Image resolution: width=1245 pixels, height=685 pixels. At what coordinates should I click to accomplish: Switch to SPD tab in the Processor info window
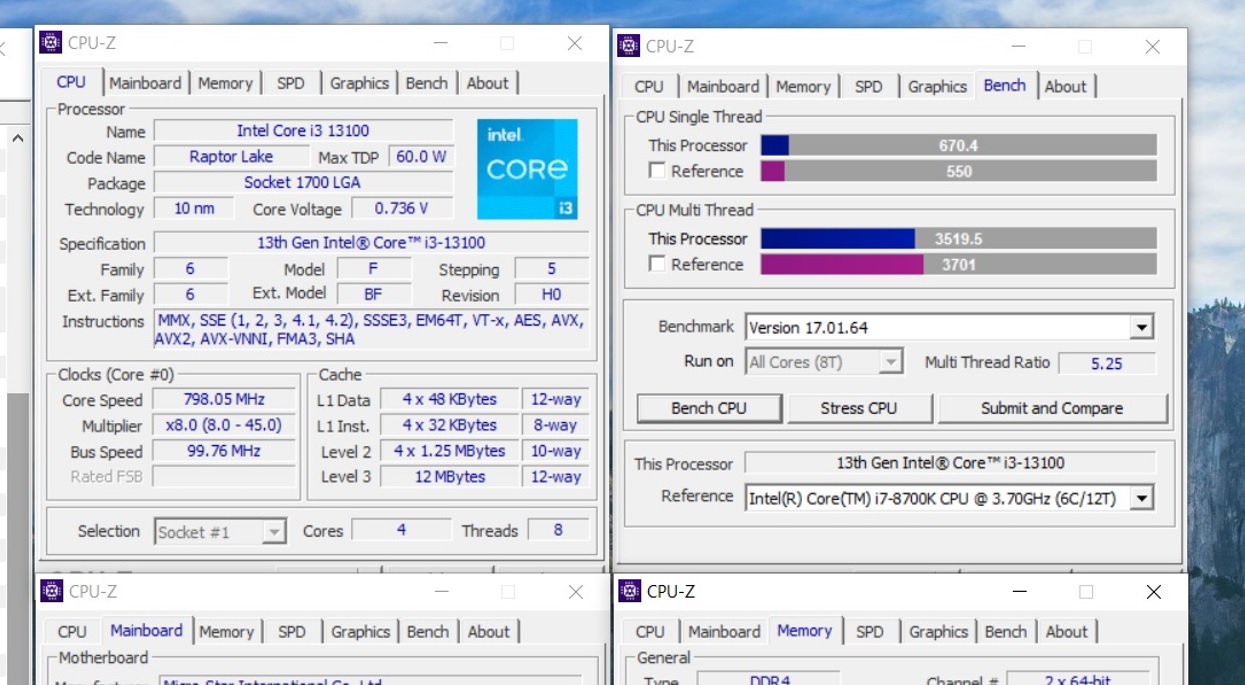[x=290, y=83]
